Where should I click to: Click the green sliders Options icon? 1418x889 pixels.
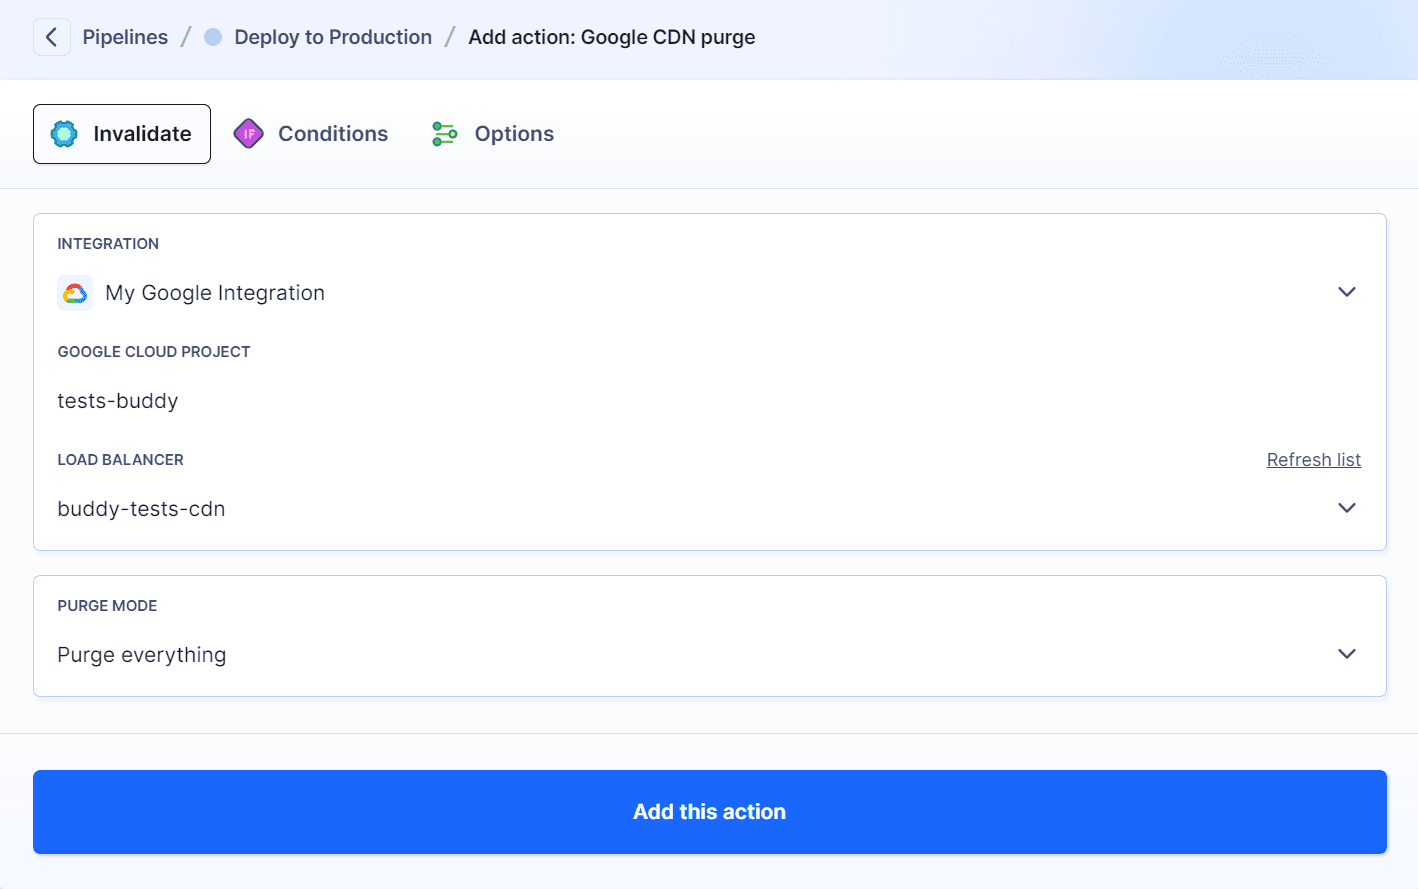pos(444,132)
